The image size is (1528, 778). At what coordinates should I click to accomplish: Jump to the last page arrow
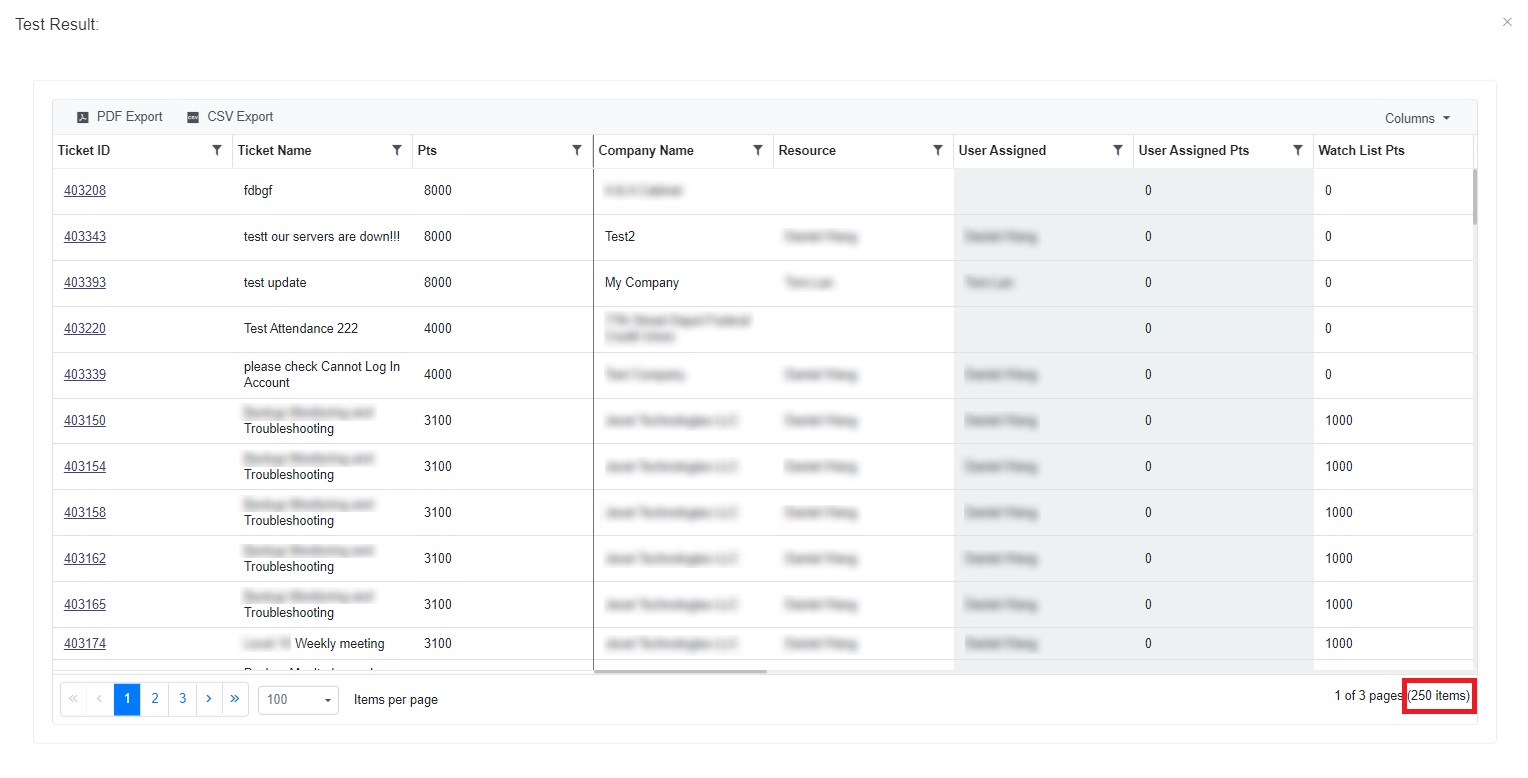235,699
